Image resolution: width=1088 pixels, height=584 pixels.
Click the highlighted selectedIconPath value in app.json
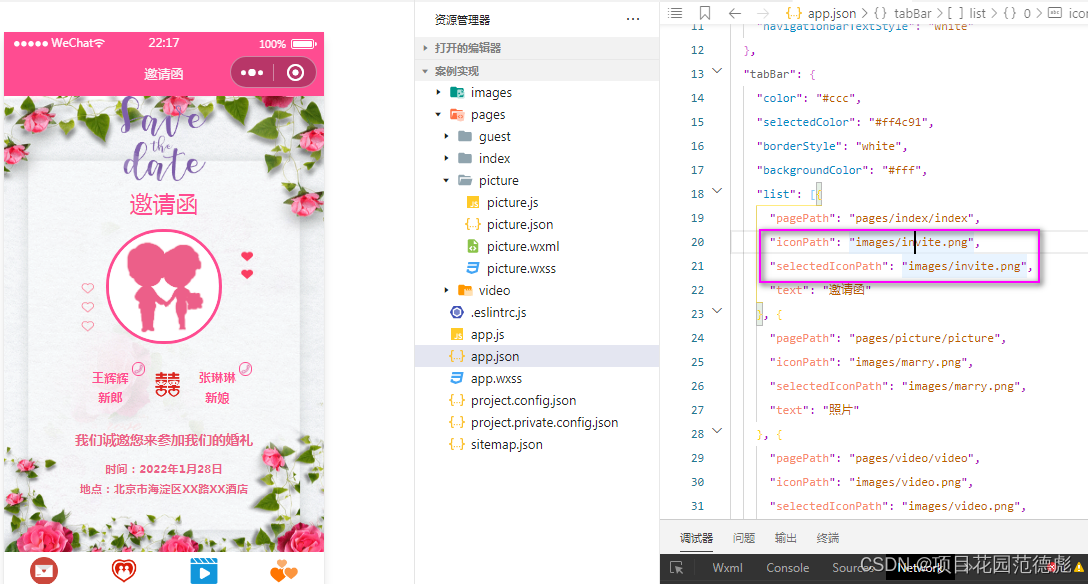tap(967, 265)
